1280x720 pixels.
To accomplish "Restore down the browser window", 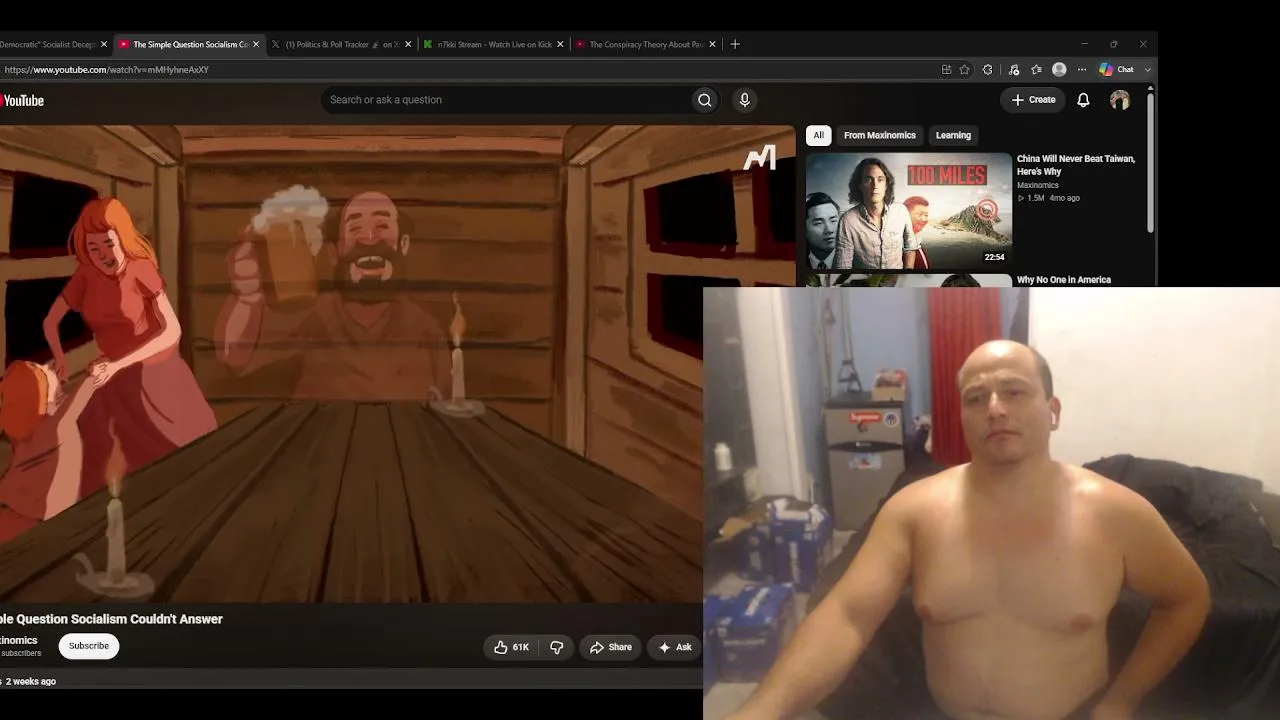I will (1113, 44).
